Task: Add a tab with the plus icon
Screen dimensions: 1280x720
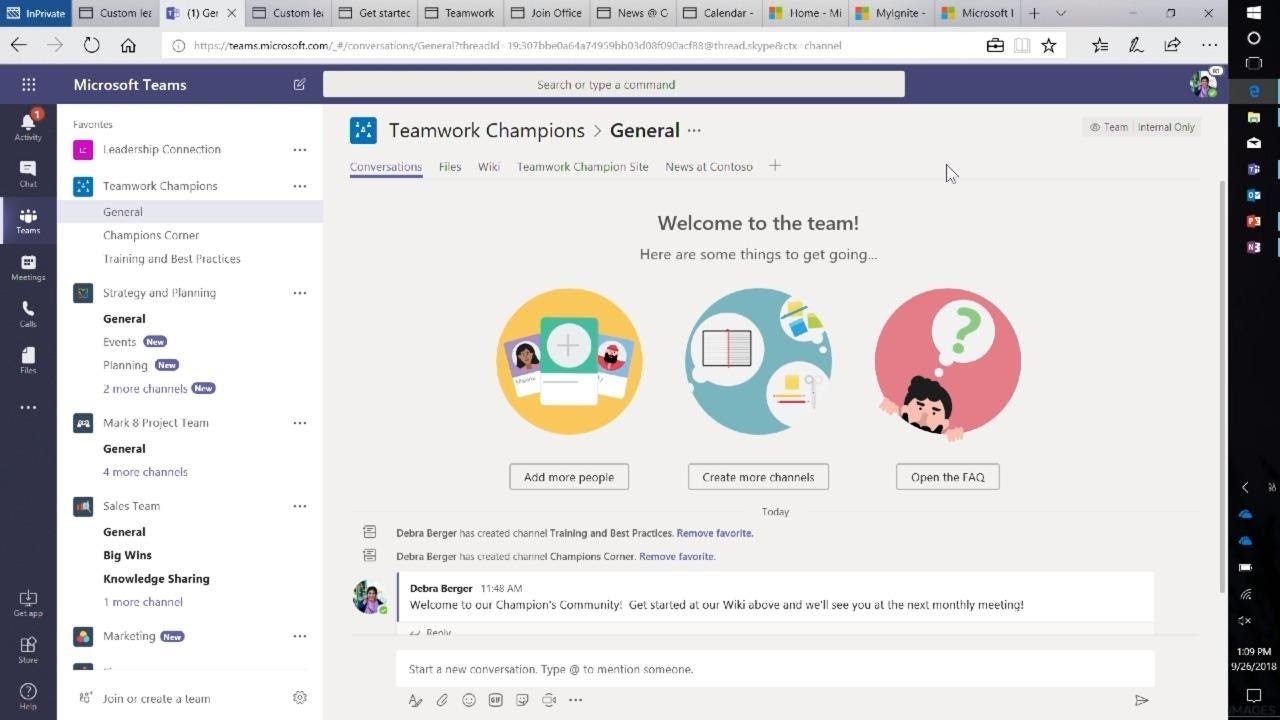Action: pyautogui.click(x=775, y=166)
